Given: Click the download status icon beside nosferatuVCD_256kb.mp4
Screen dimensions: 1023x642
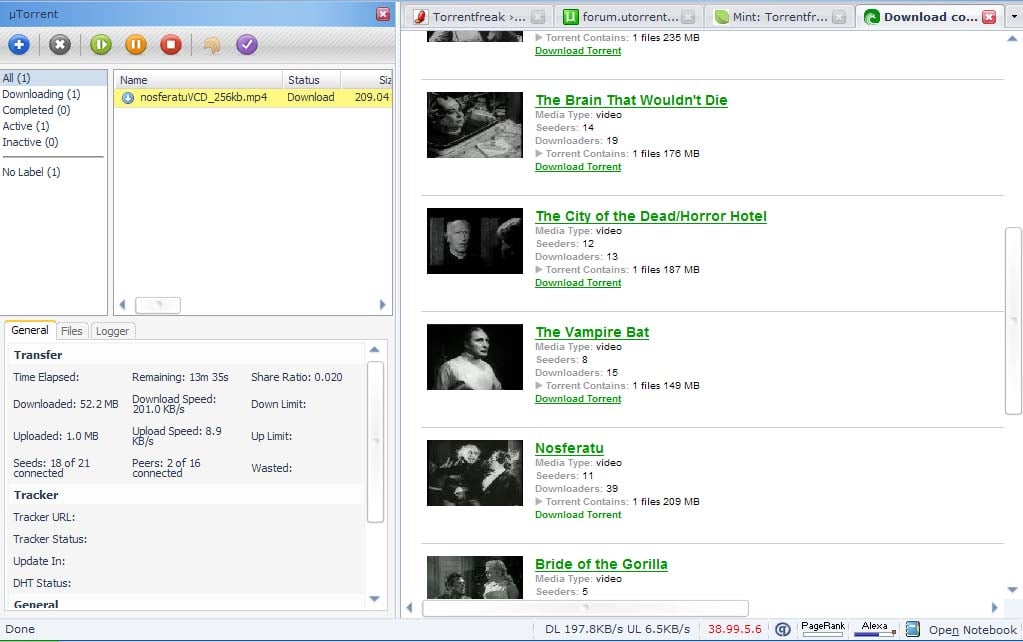Looking at the screenshot, I should (128, 98).
